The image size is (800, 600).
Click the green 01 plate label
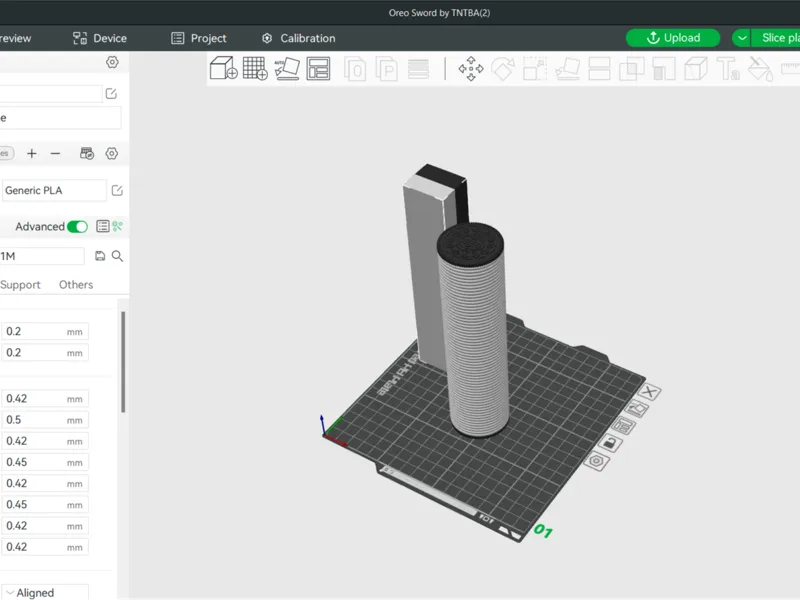543,531
